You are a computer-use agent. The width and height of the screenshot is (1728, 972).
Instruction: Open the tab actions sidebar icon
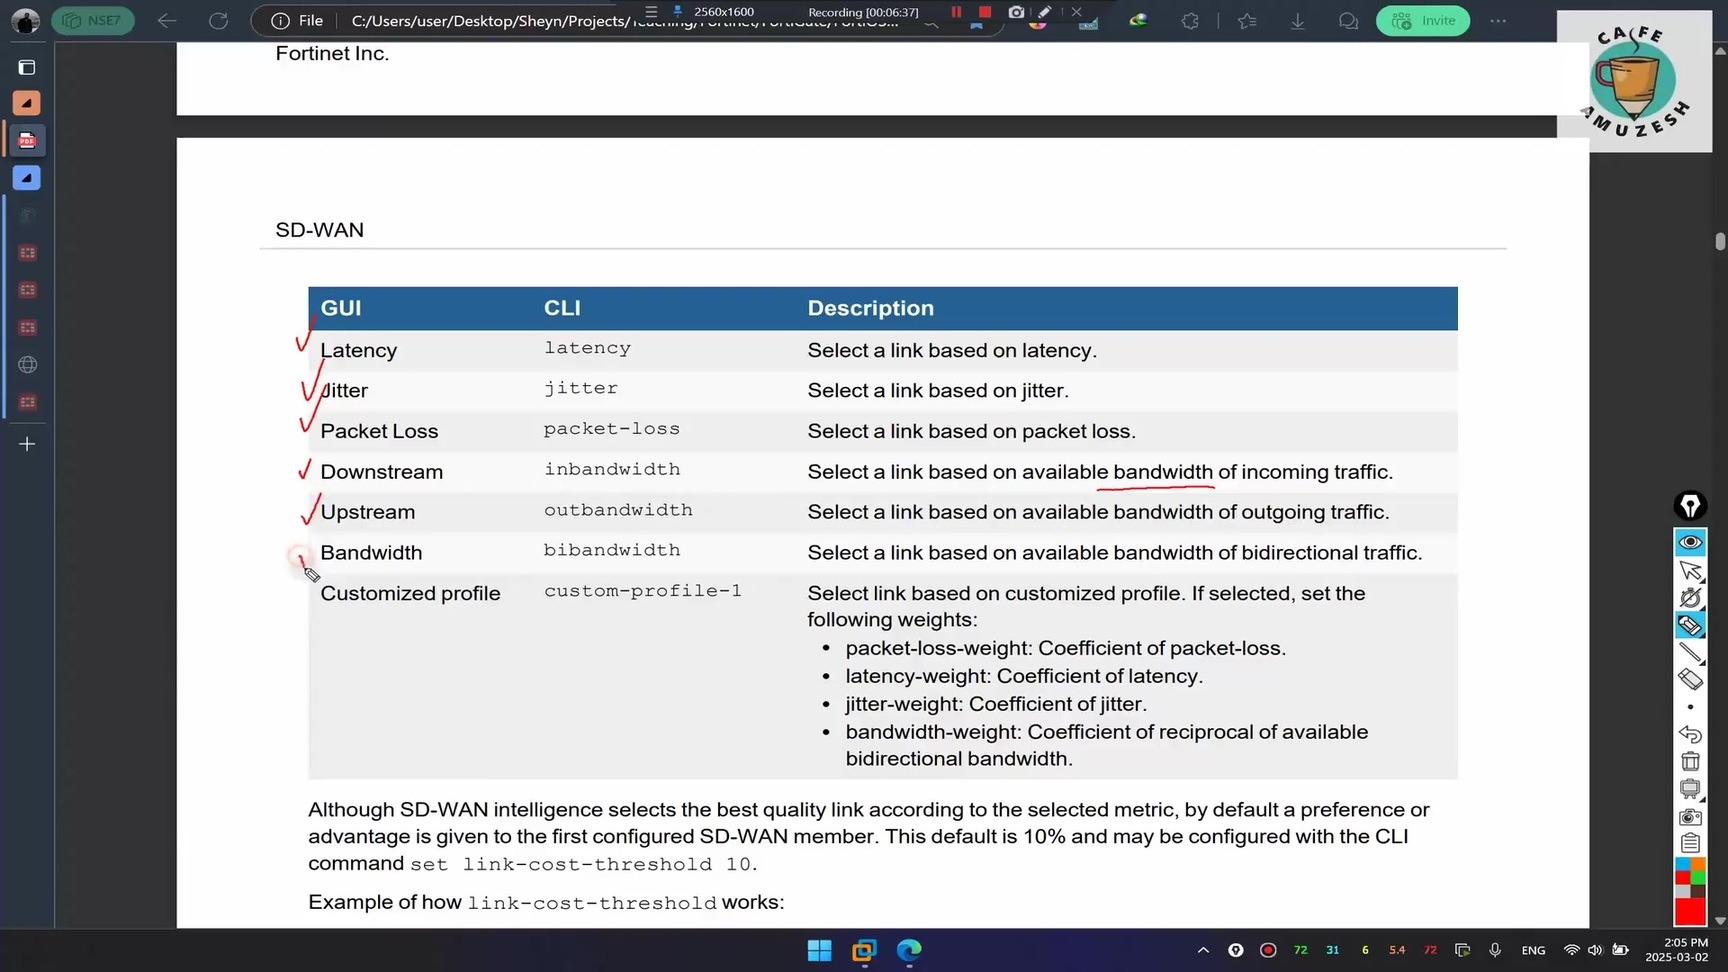(27, 67)
